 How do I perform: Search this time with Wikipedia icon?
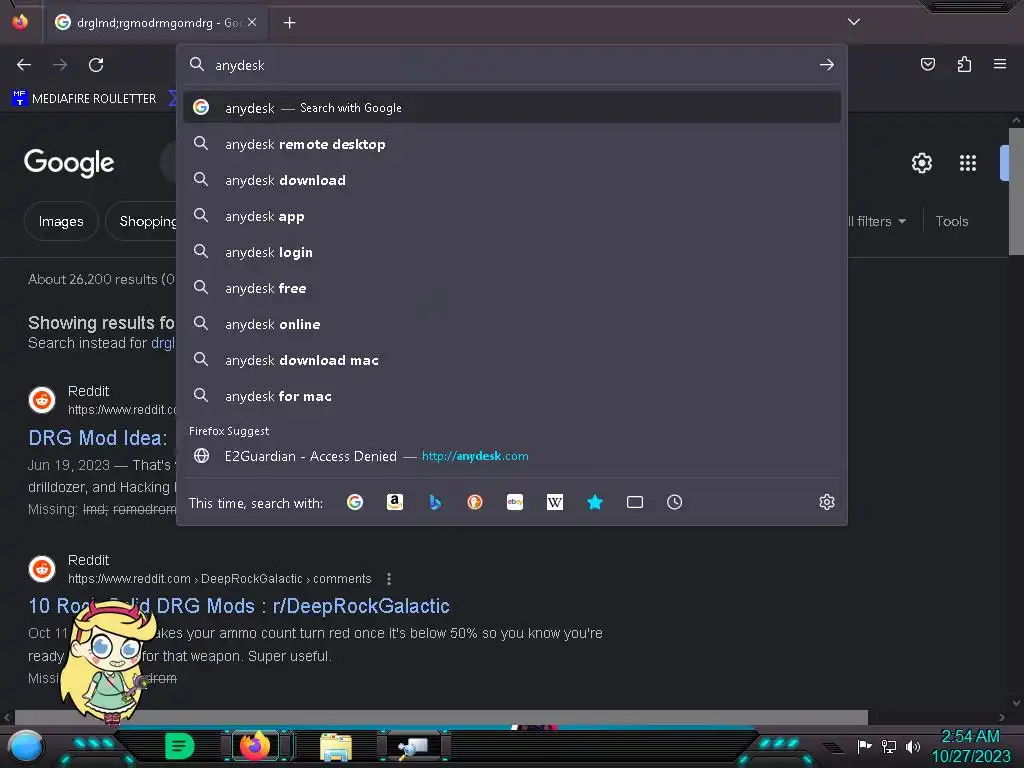click(554, 502)
